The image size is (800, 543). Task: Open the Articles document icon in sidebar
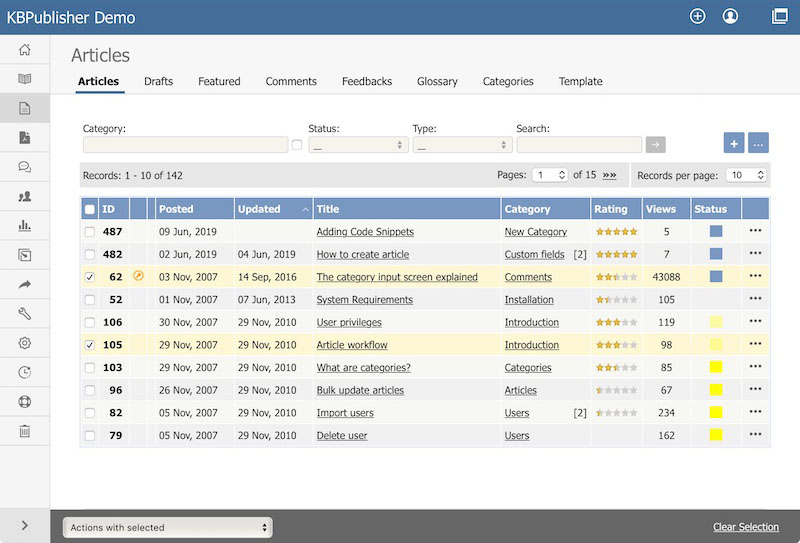[x=24, y=108]
